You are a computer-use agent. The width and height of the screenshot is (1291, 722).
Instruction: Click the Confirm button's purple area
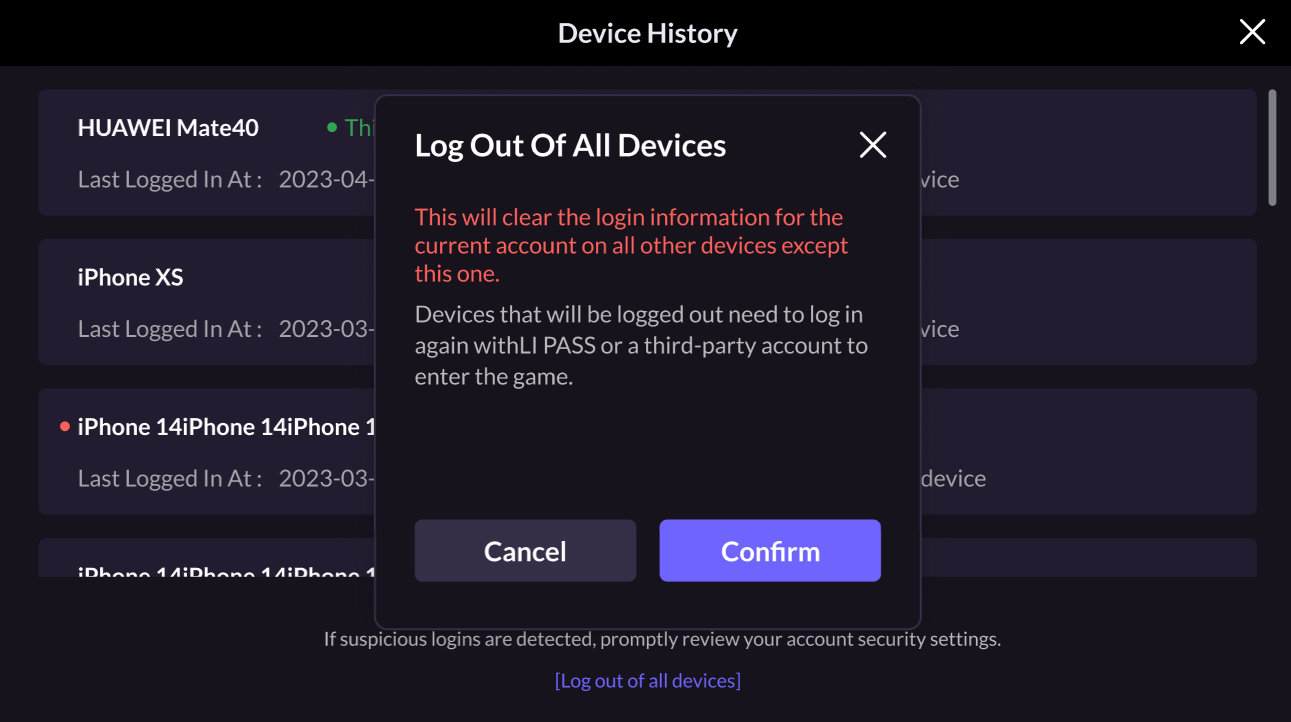tap(769, 550)
